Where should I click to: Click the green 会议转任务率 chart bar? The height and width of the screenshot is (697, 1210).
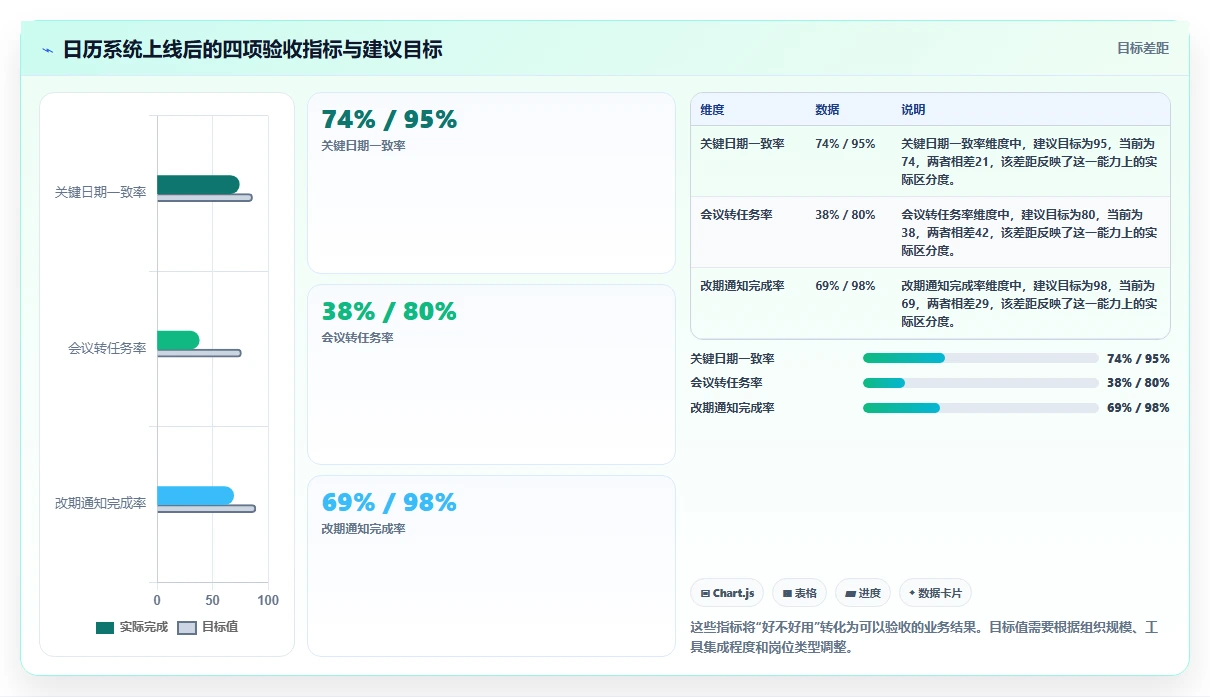coord(178,340)
